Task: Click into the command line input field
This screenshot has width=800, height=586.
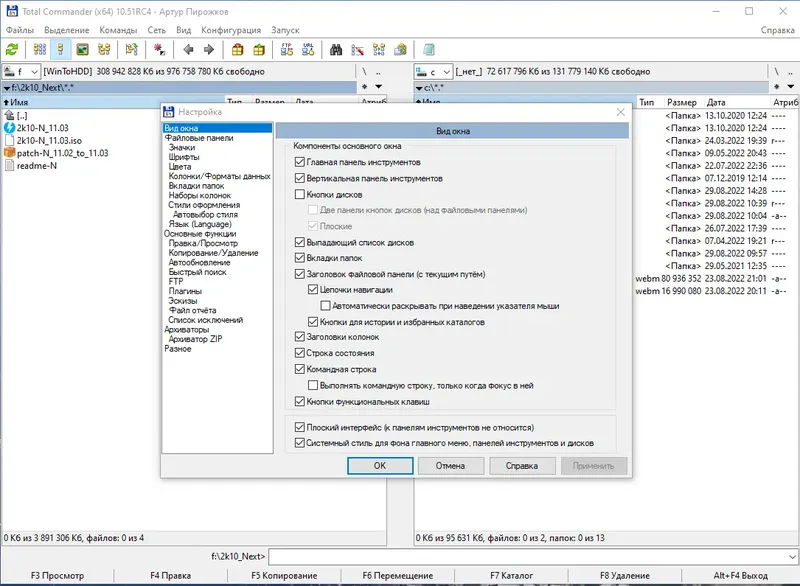Action: [x=528, y=556]
